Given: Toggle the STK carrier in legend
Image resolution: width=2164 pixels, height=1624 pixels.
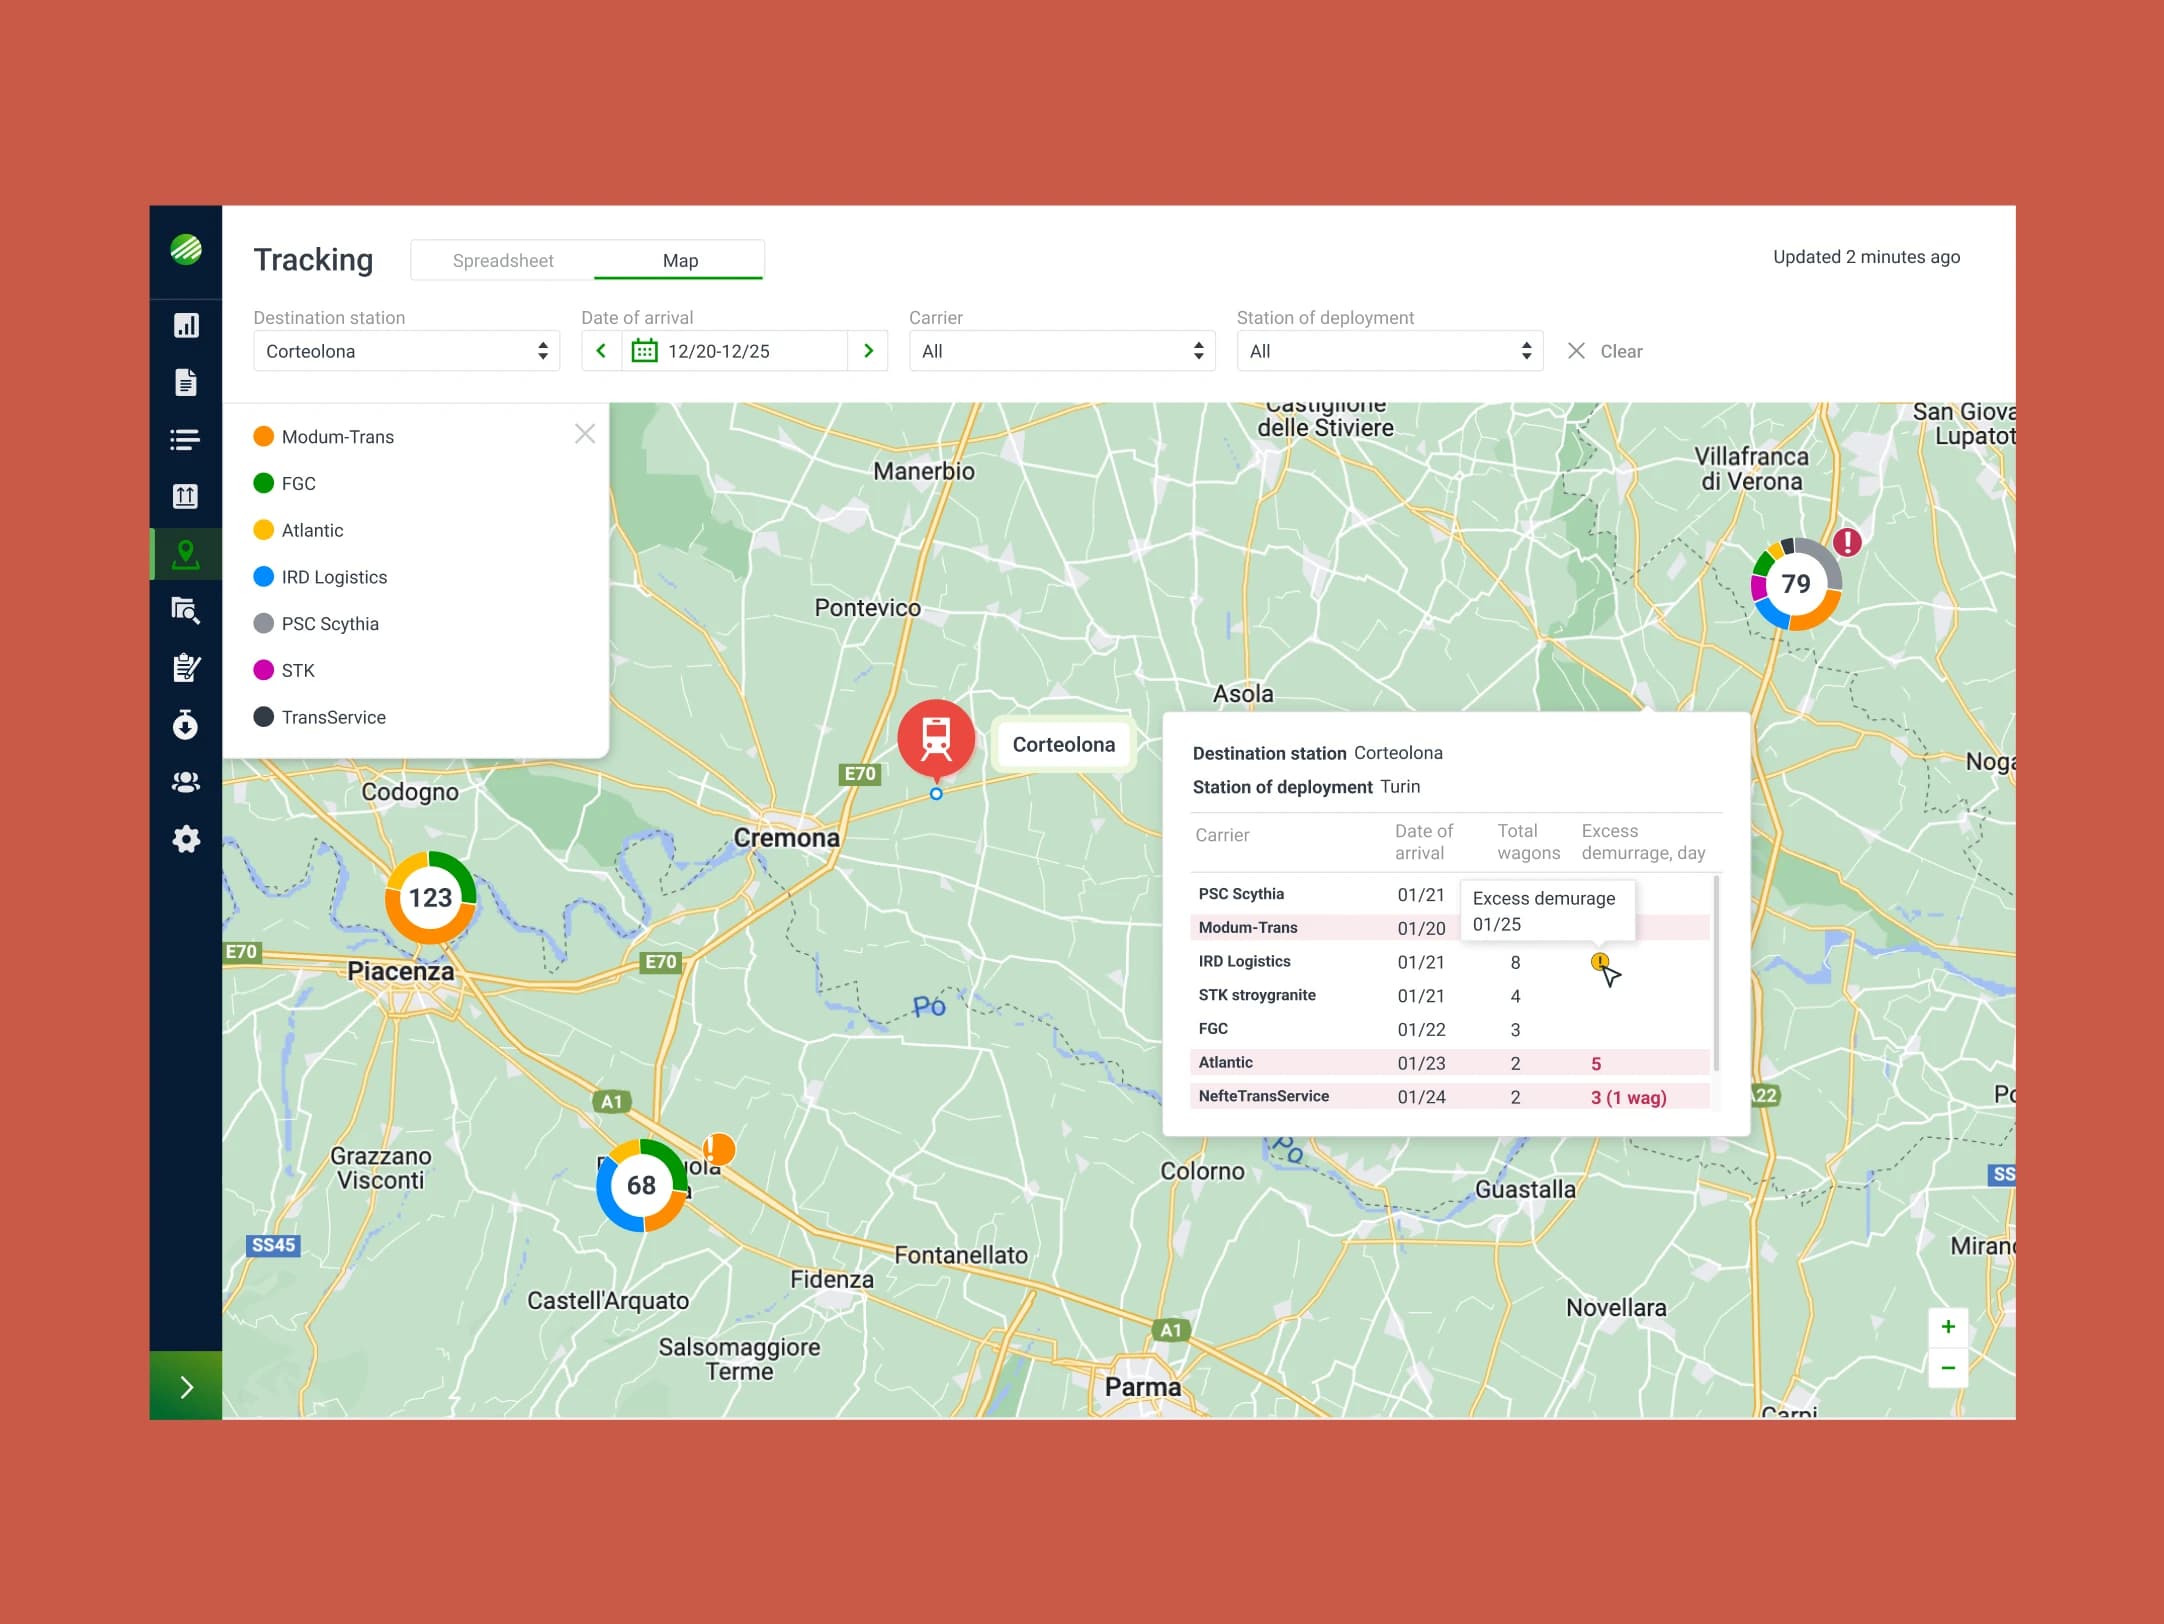Looking at the screenshot, I should coord(285,670).
